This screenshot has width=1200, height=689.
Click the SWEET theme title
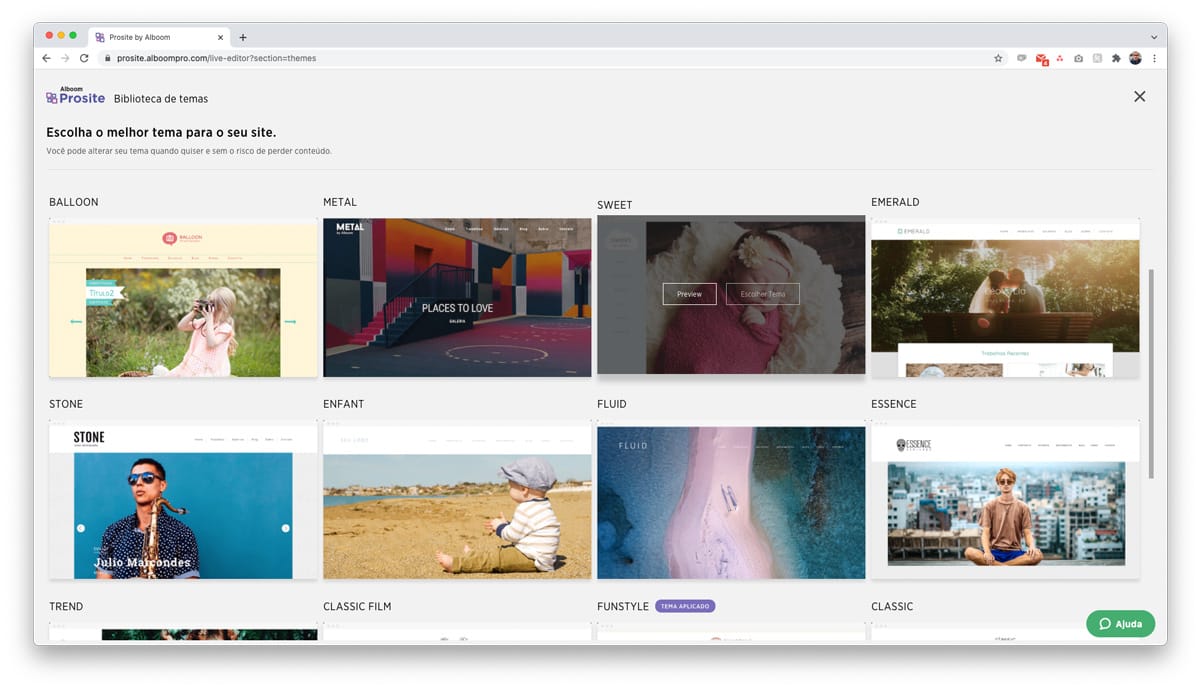pos(615,205)
